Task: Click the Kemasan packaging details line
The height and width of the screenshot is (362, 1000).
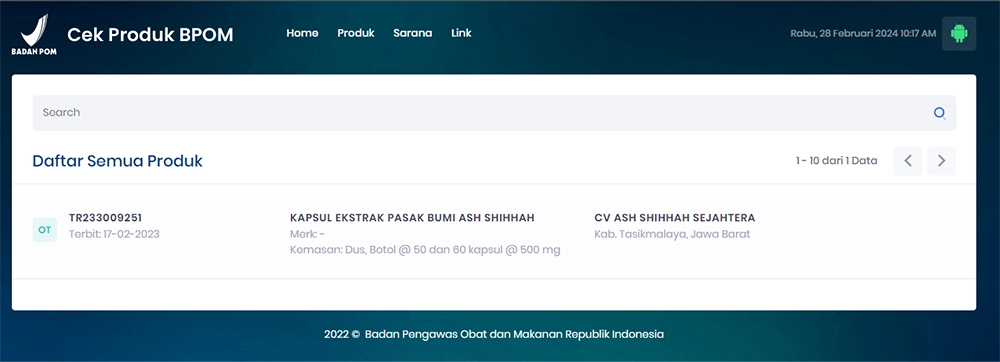Action: click(x=425, y=250)
